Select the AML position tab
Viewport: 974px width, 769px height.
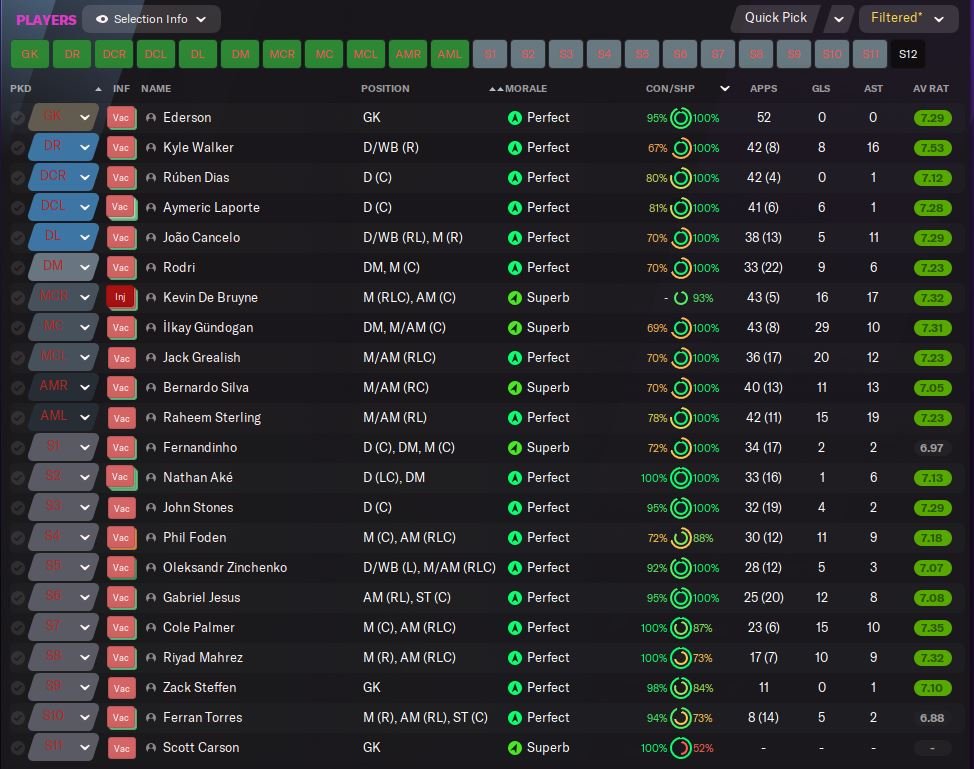tap(450, 54)
